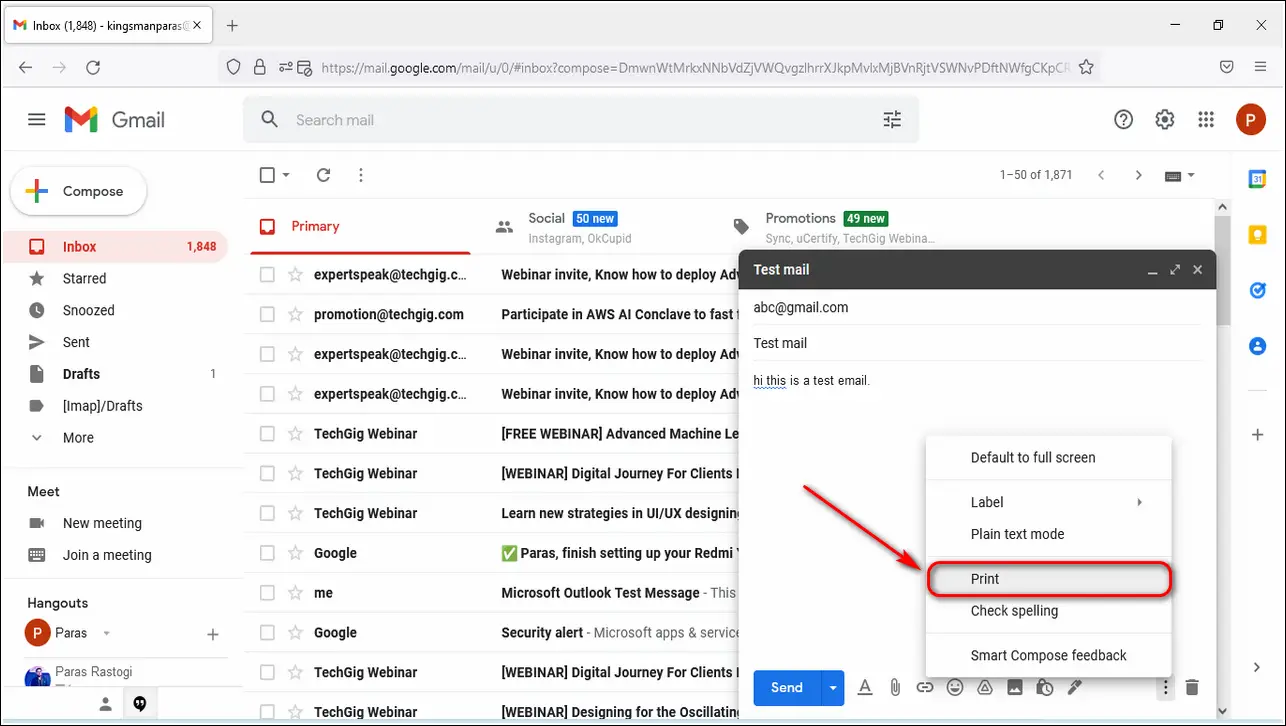The image size is (1286, 726).
Task: Star the Learn new strategies in UI/UX email
Action: coord(295,513)
